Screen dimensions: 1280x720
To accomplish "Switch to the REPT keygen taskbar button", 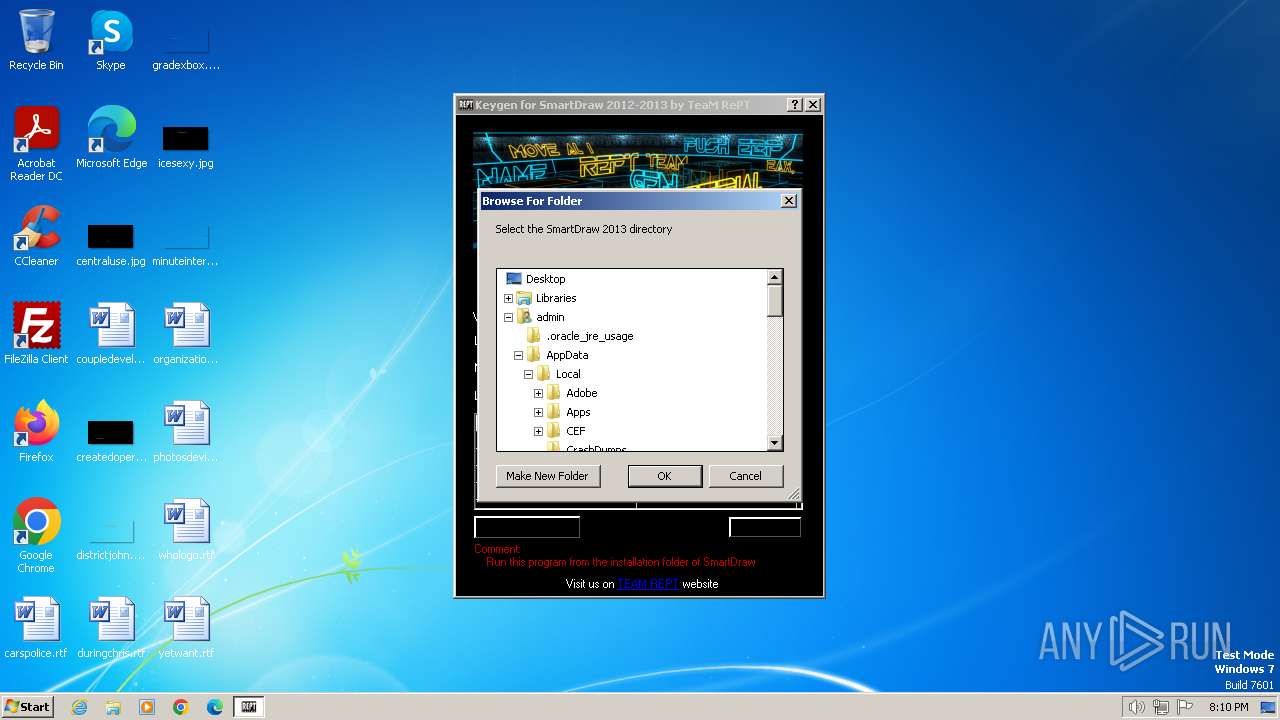I will tap(249, 707).
